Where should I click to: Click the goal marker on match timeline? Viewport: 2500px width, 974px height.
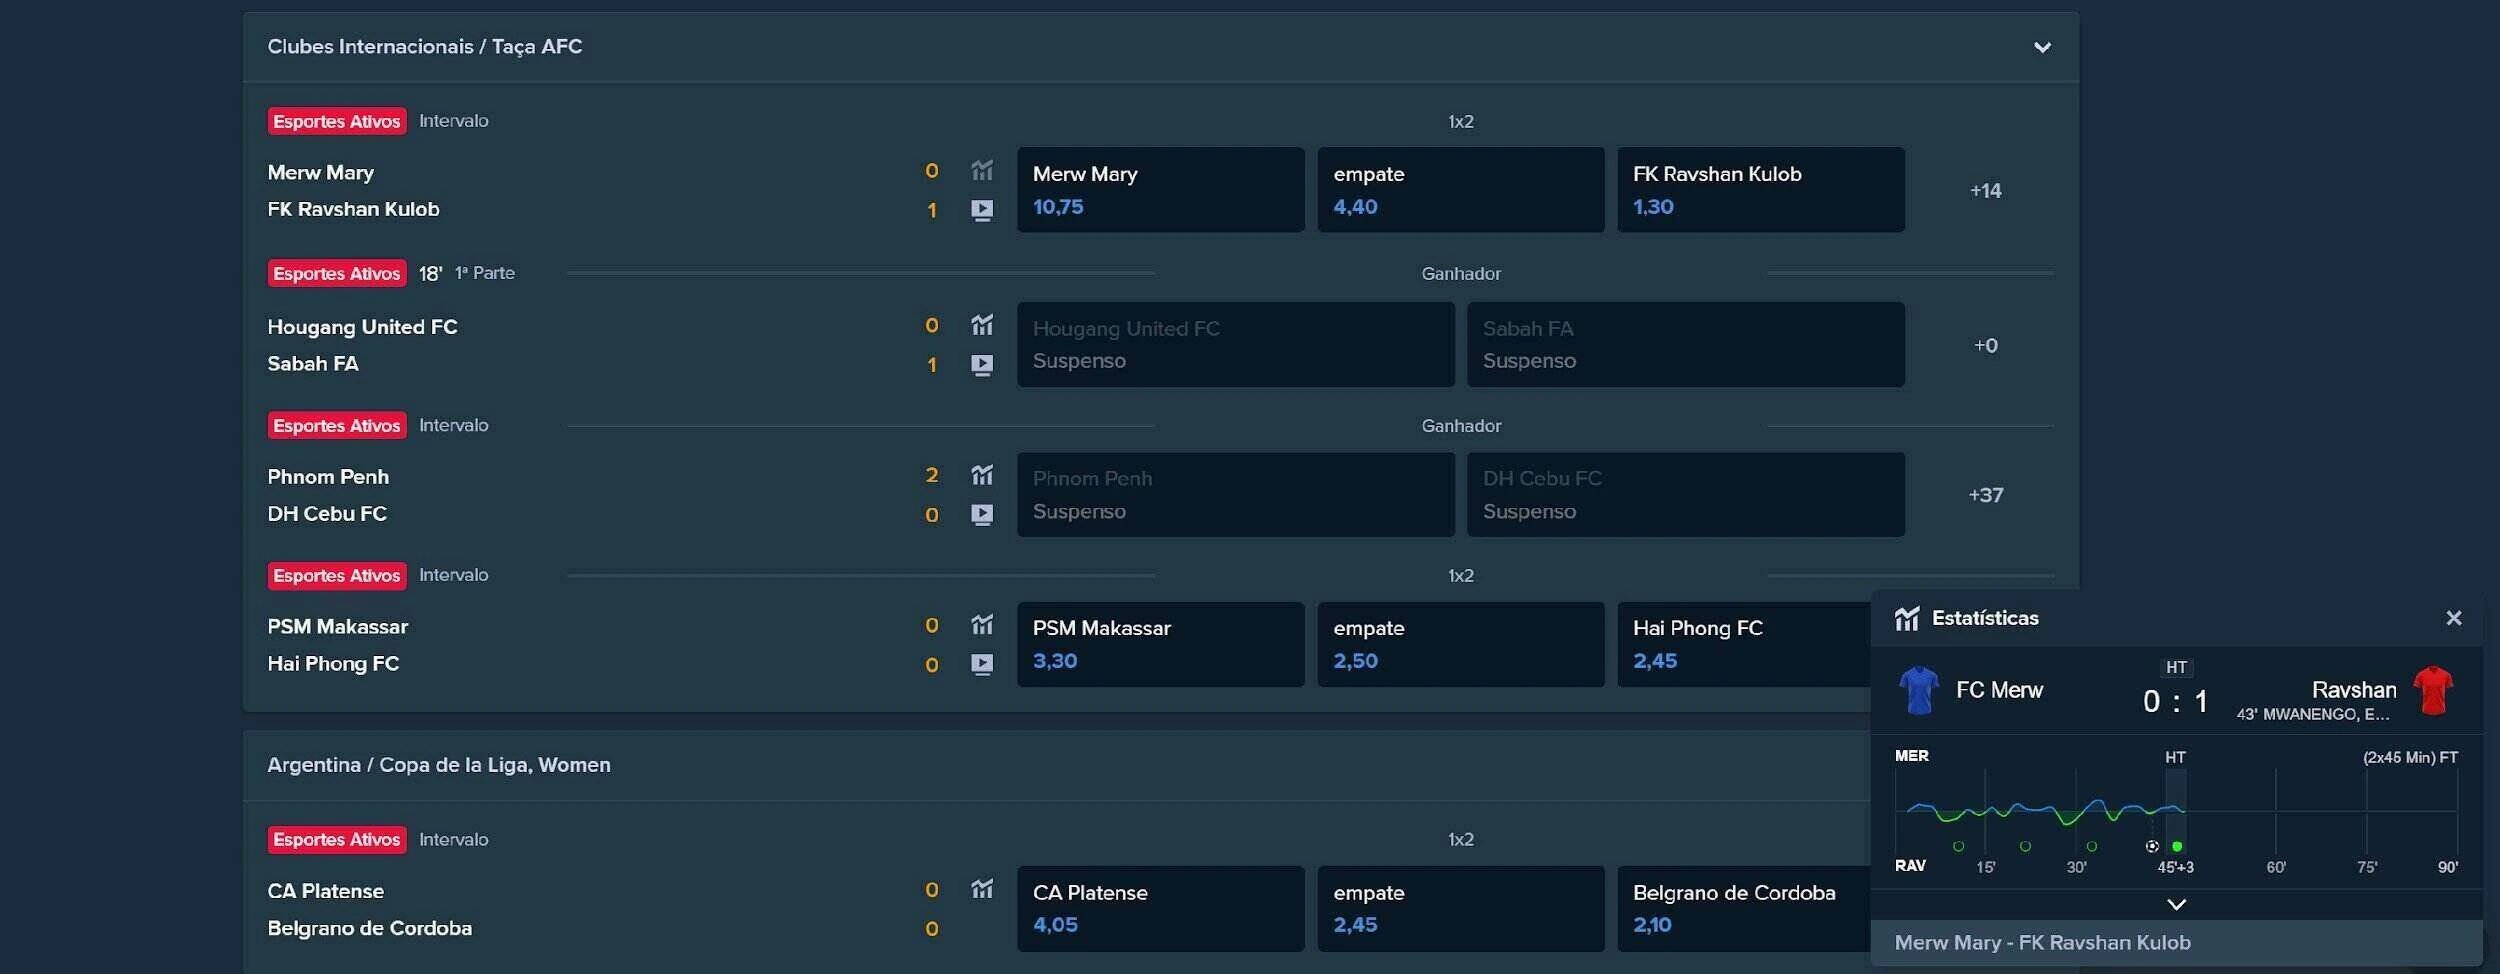tap(2152, 846)
